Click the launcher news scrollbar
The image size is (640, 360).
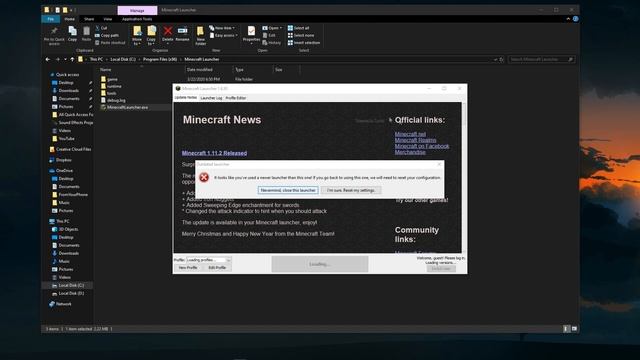(464, 177)
